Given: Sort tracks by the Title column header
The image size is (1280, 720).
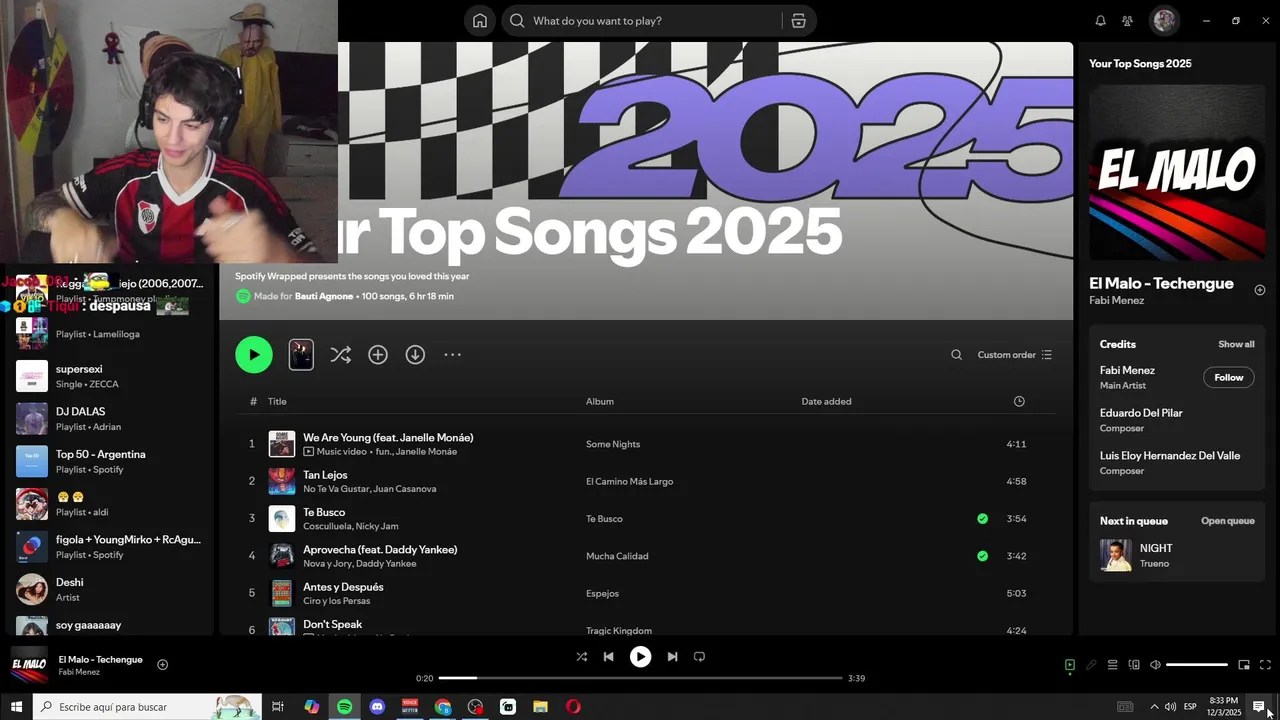Looking at the screenshot, I should [x=277, y=401].
